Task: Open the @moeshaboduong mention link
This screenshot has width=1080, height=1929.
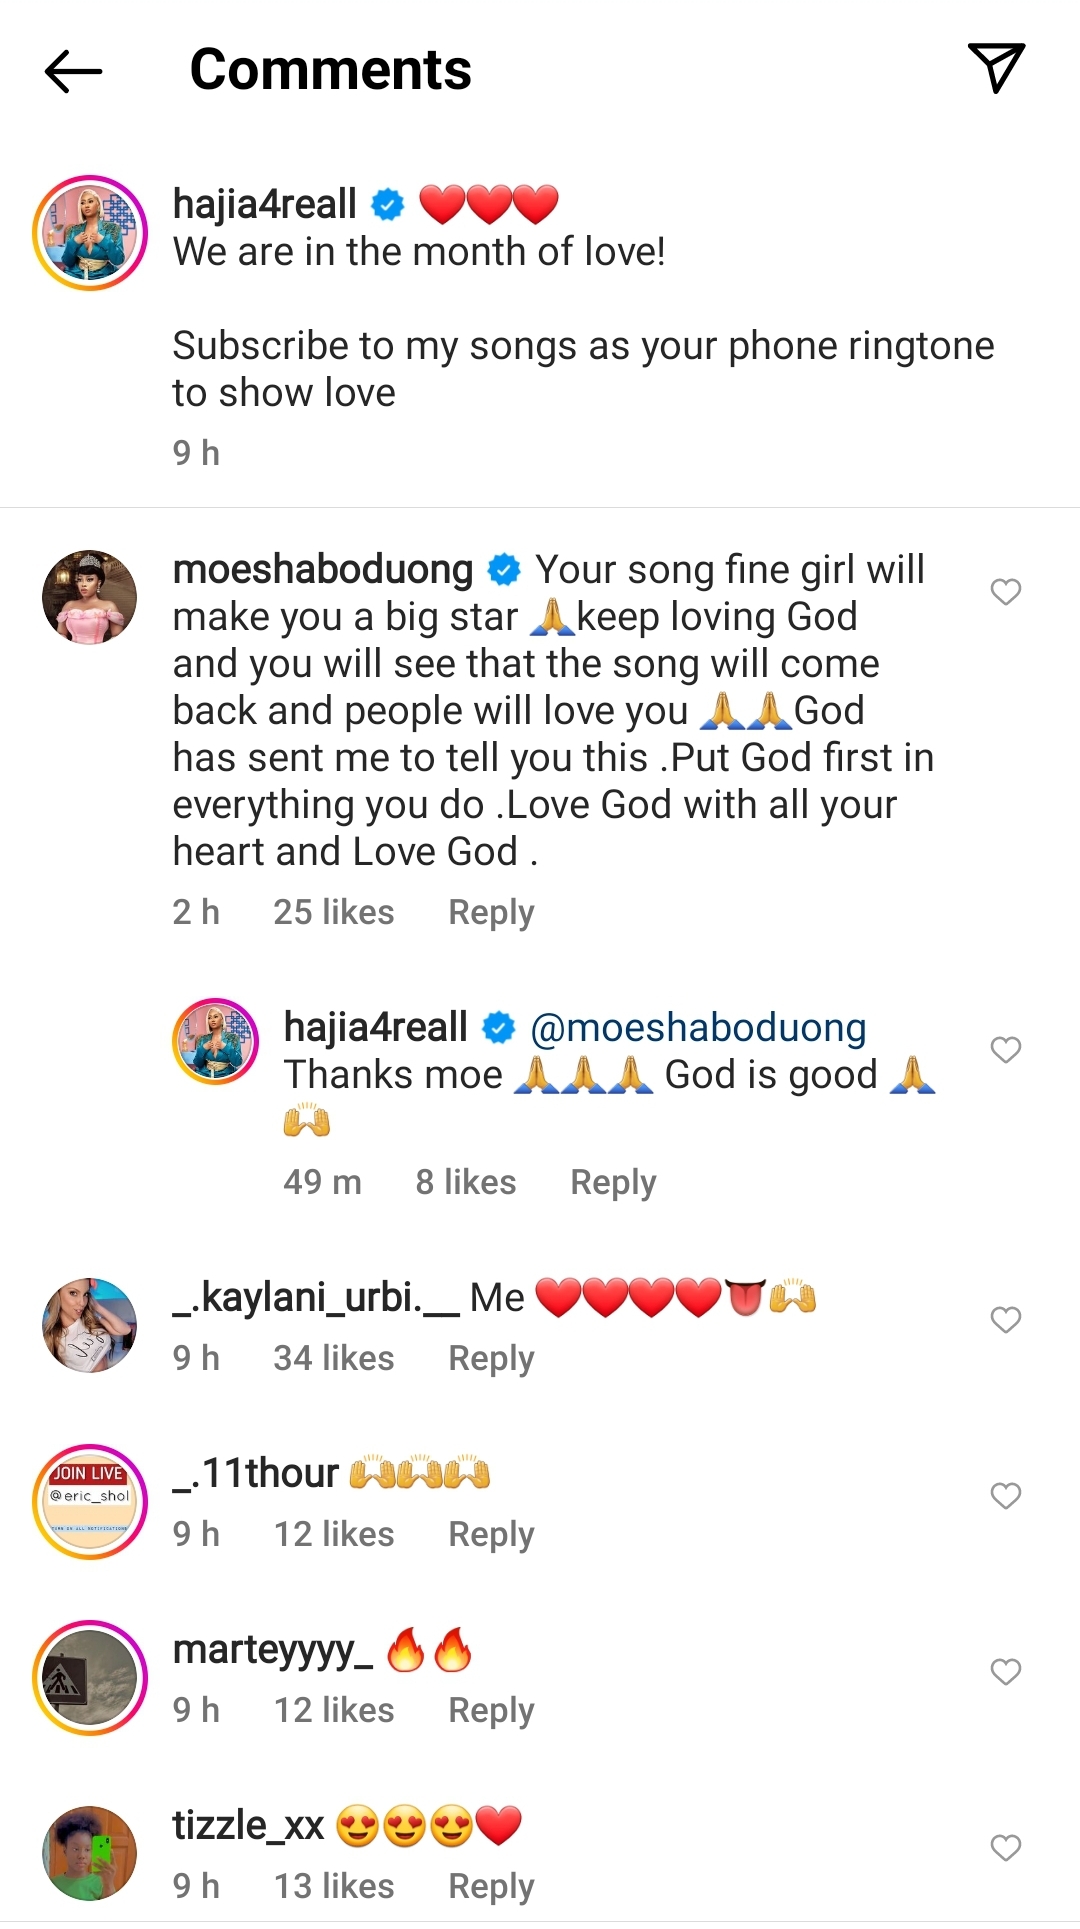Action: (698, 1028)
